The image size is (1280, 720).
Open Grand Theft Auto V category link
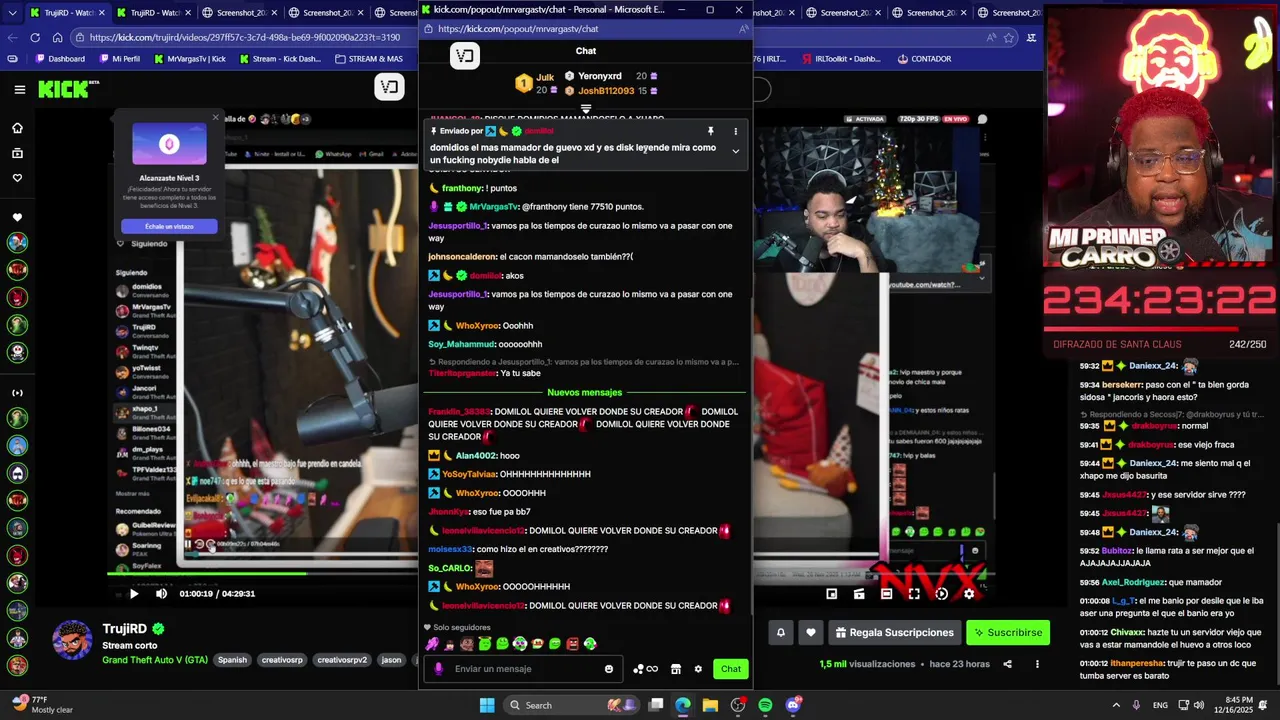click(155, 660)
